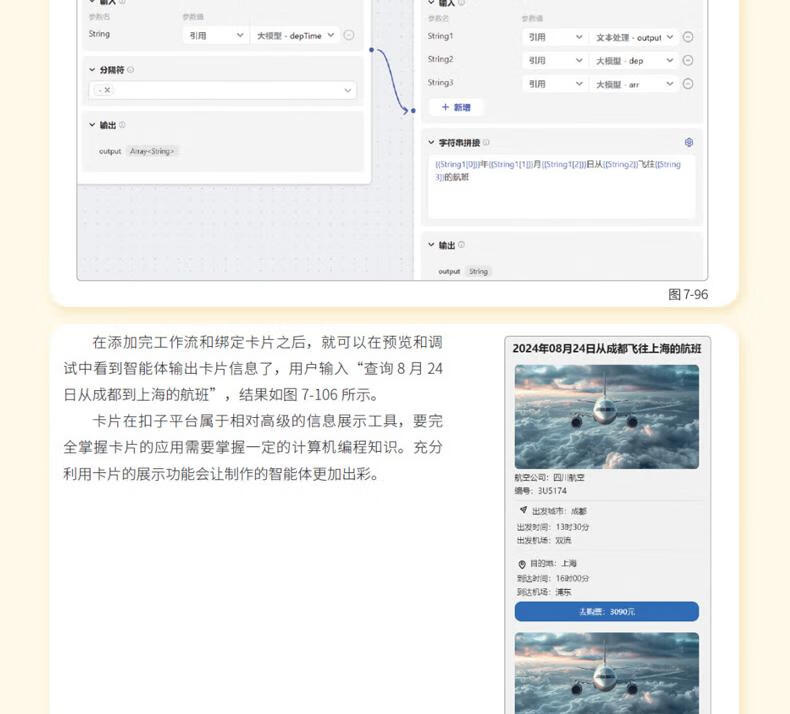The height and width of the screenshot is (714, 790).
Task: Show the info tooltip next to 字符串拼接
Action: (x=486, y=143)
